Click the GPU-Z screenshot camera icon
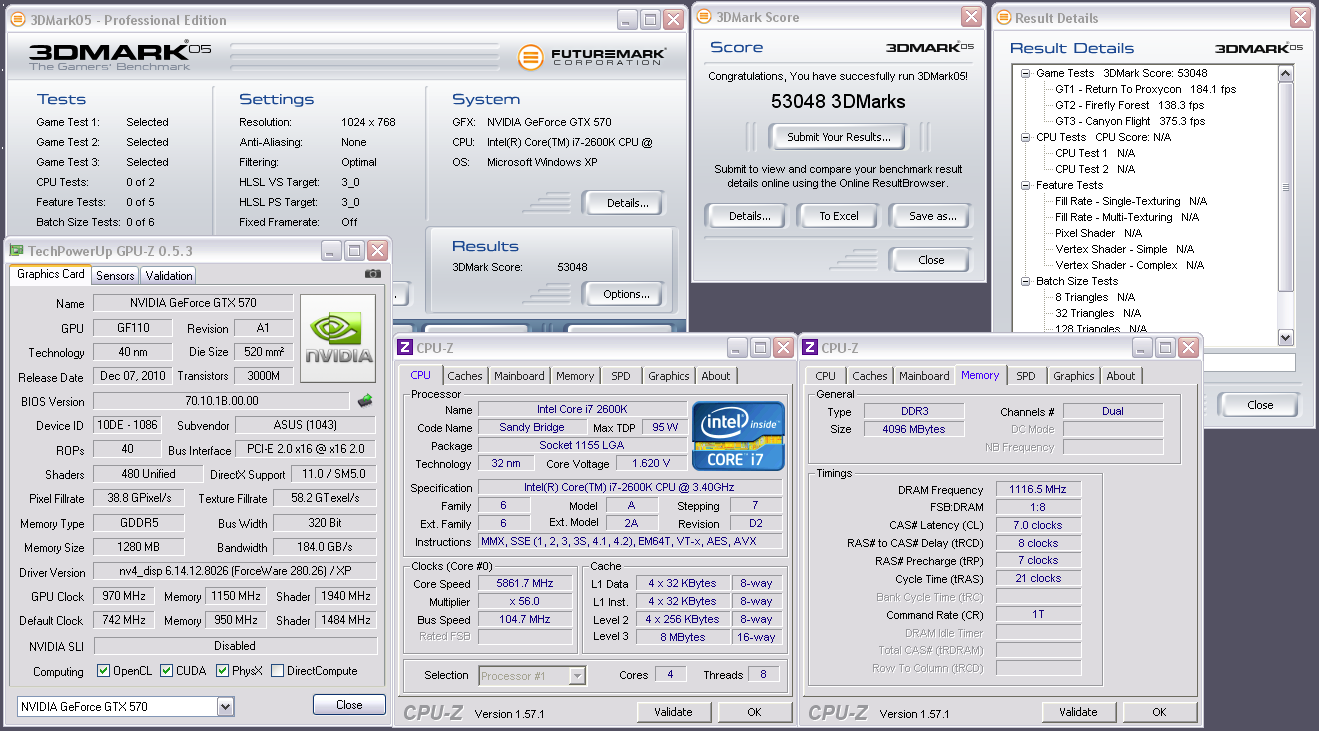 pos(373,273)
